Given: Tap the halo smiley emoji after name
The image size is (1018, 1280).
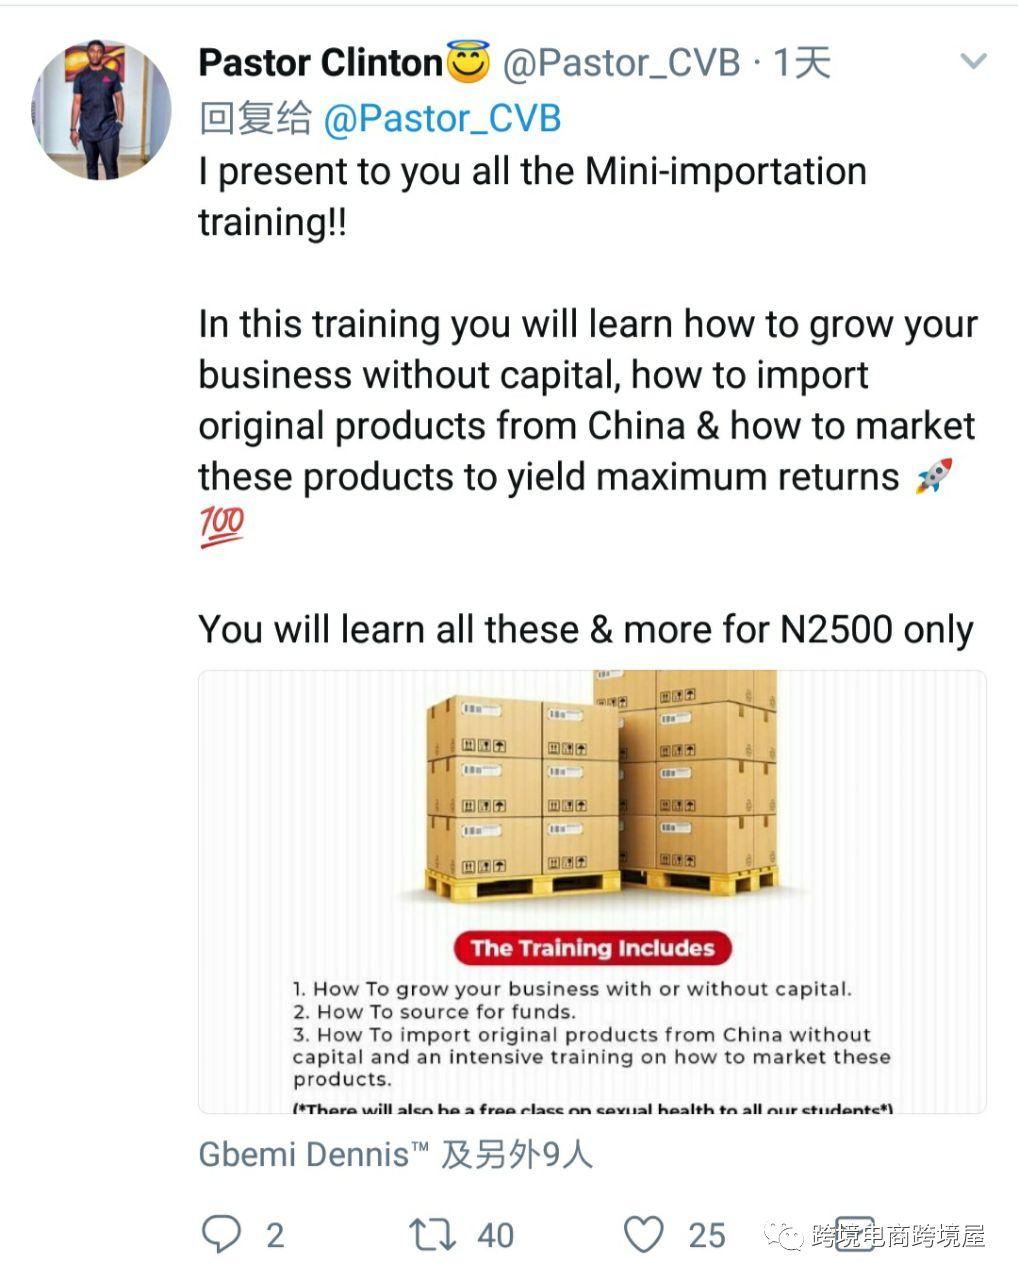Looking at the screenshot, I should (467, 63).
